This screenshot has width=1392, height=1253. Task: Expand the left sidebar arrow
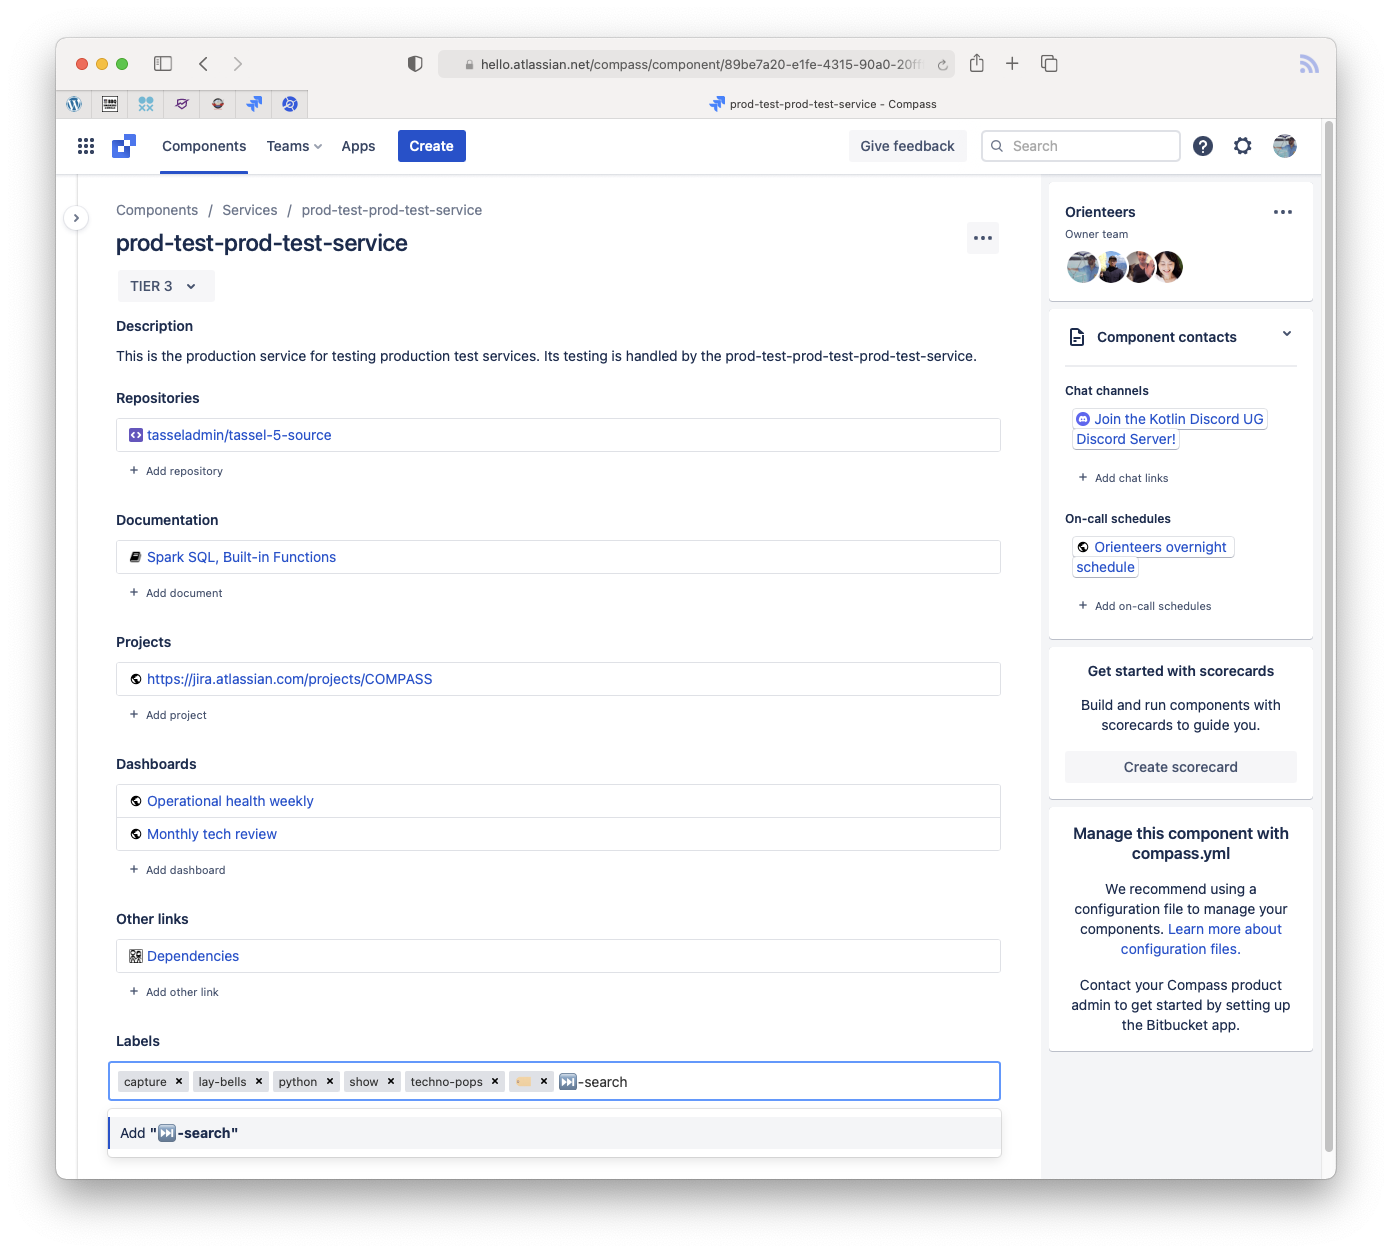tap(76, 218)
